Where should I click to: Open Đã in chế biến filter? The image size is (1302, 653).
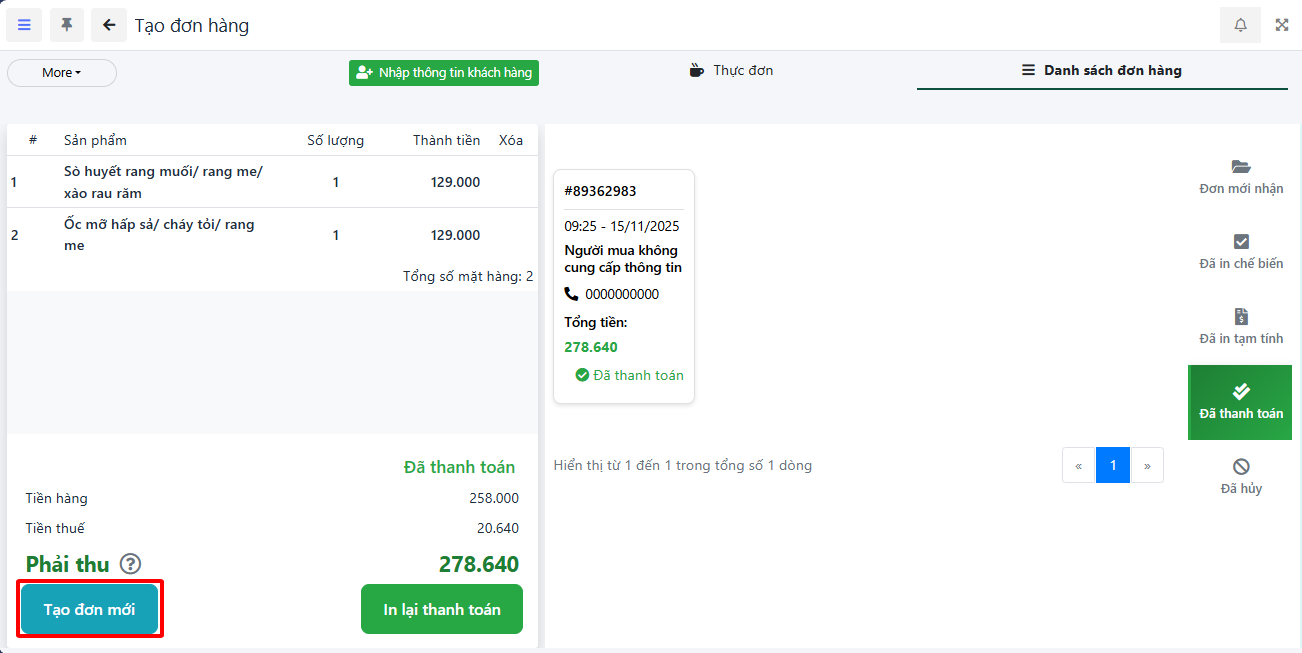[1241, 251]
